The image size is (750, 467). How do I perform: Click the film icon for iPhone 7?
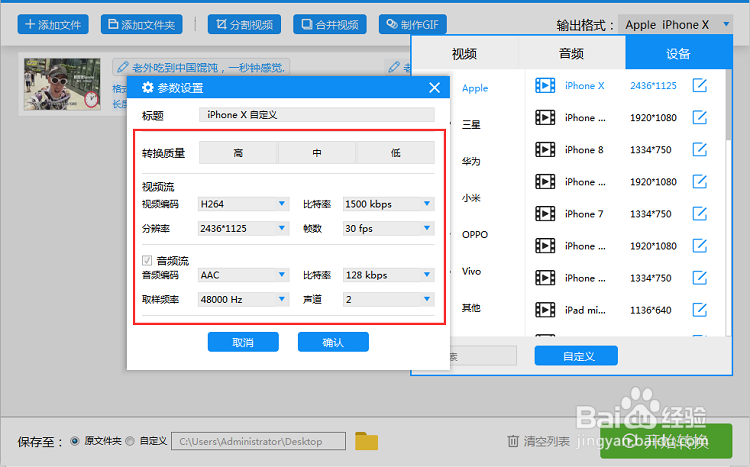point(545,214)
